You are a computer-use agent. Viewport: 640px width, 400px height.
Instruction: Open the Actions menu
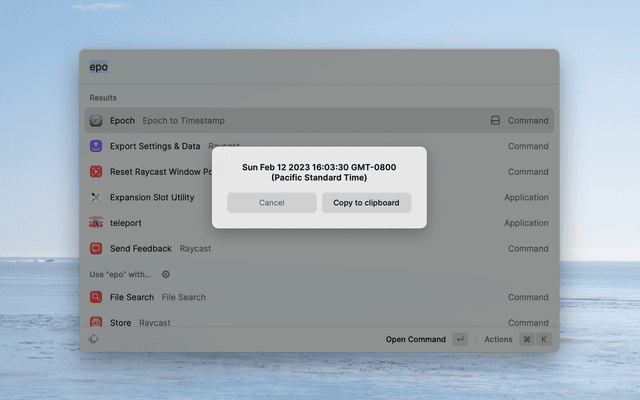click(x=498, y=339)
